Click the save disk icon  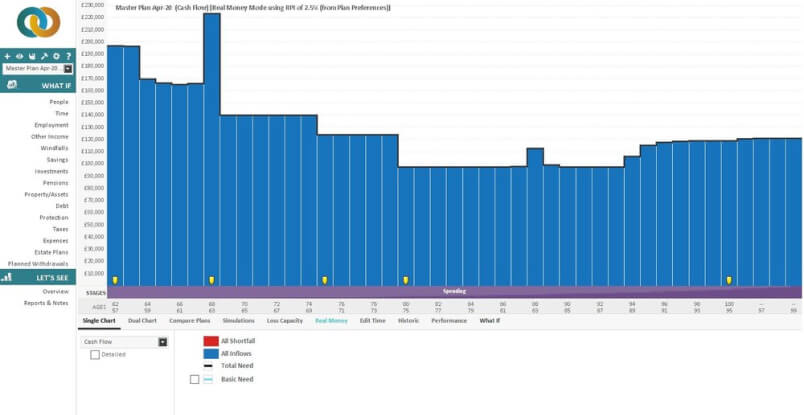[x=32, y=56]
